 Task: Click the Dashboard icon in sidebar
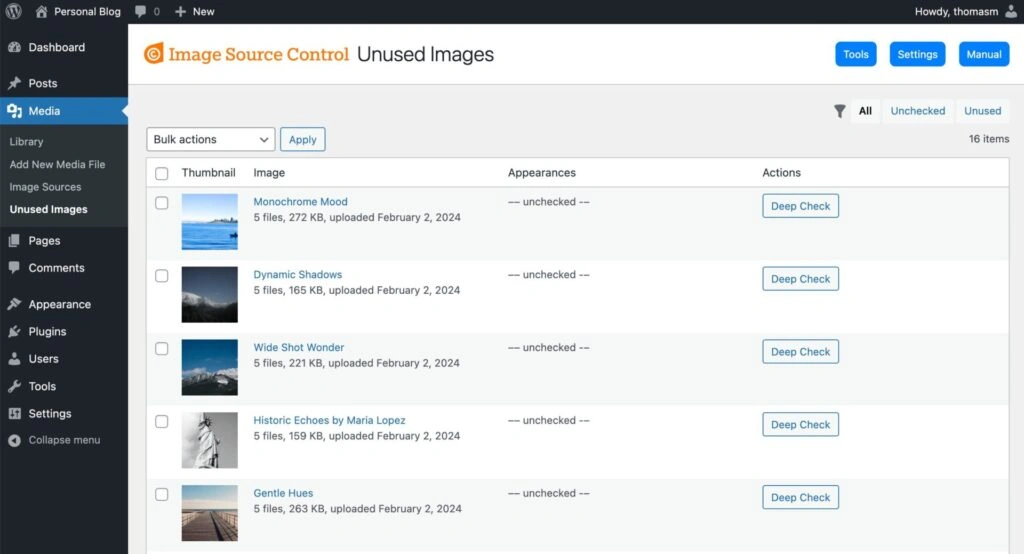[x=14, y=47]
